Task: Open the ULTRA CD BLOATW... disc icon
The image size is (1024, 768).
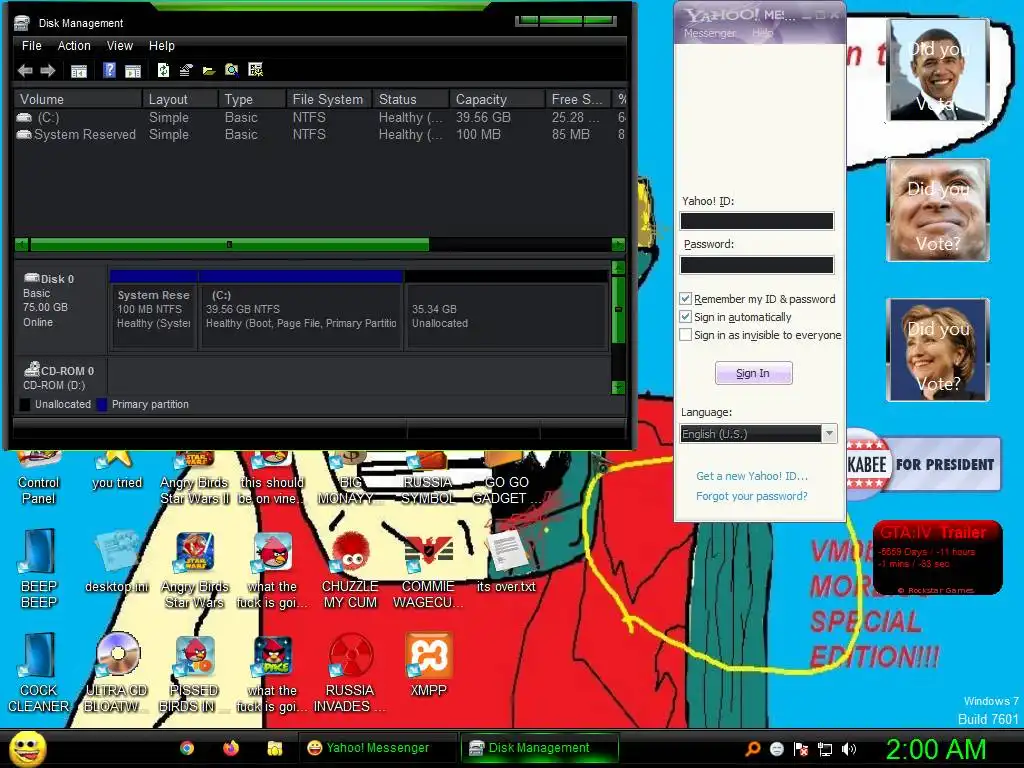Action: pyautogui.click(x=117, y=673)
